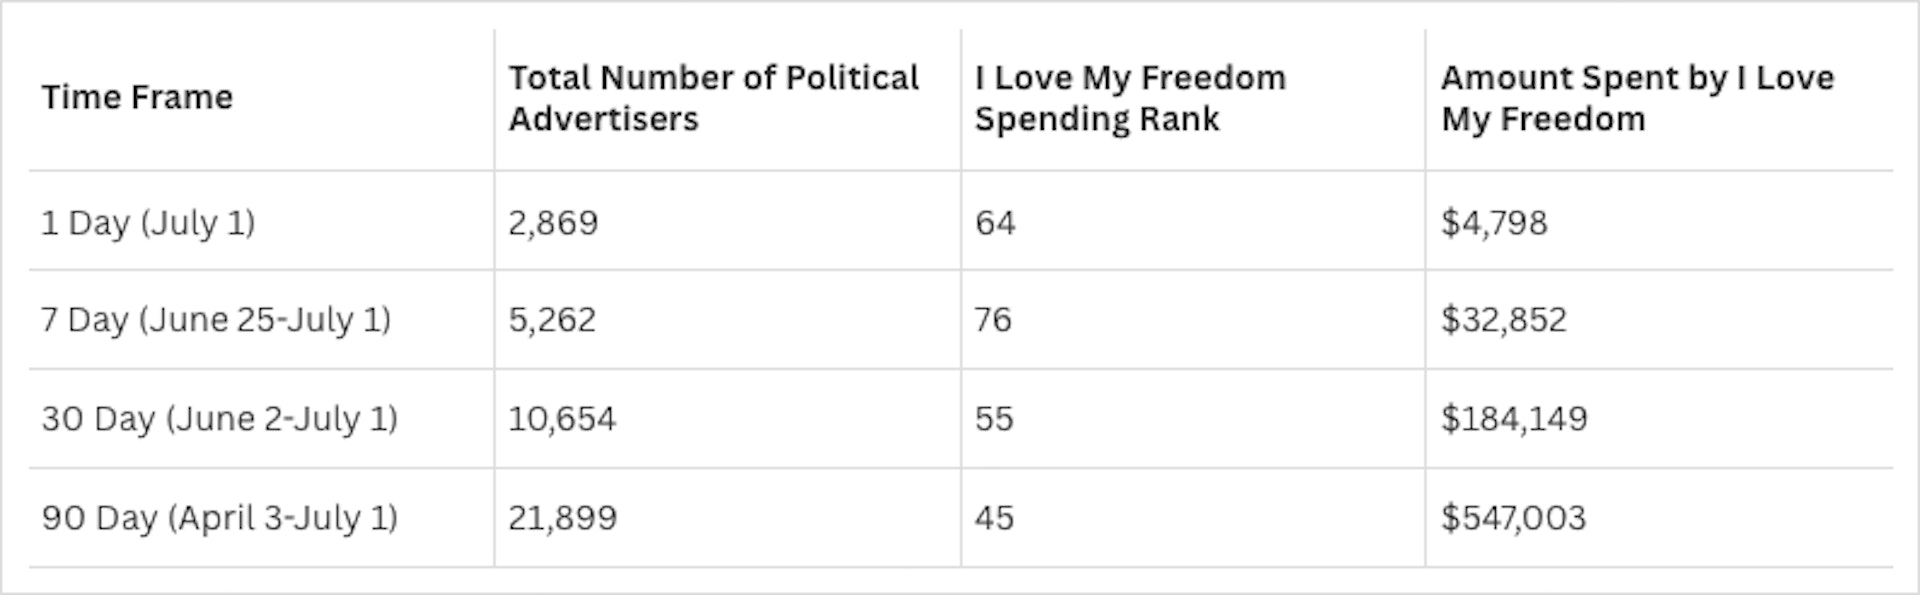Select the $32,852 amount cell

click(x=1504, y=320)
